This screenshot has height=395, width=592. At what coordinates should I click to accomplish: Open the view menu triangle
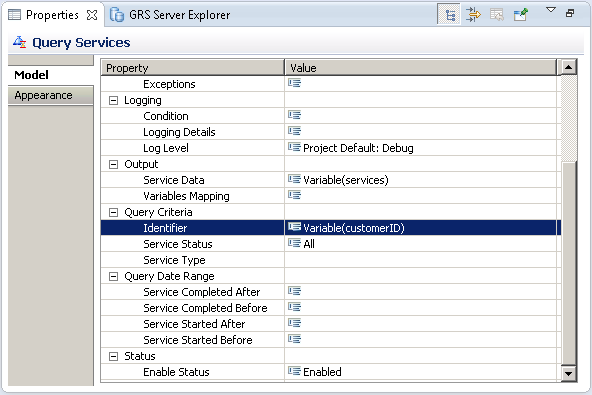tap(551, 10)
